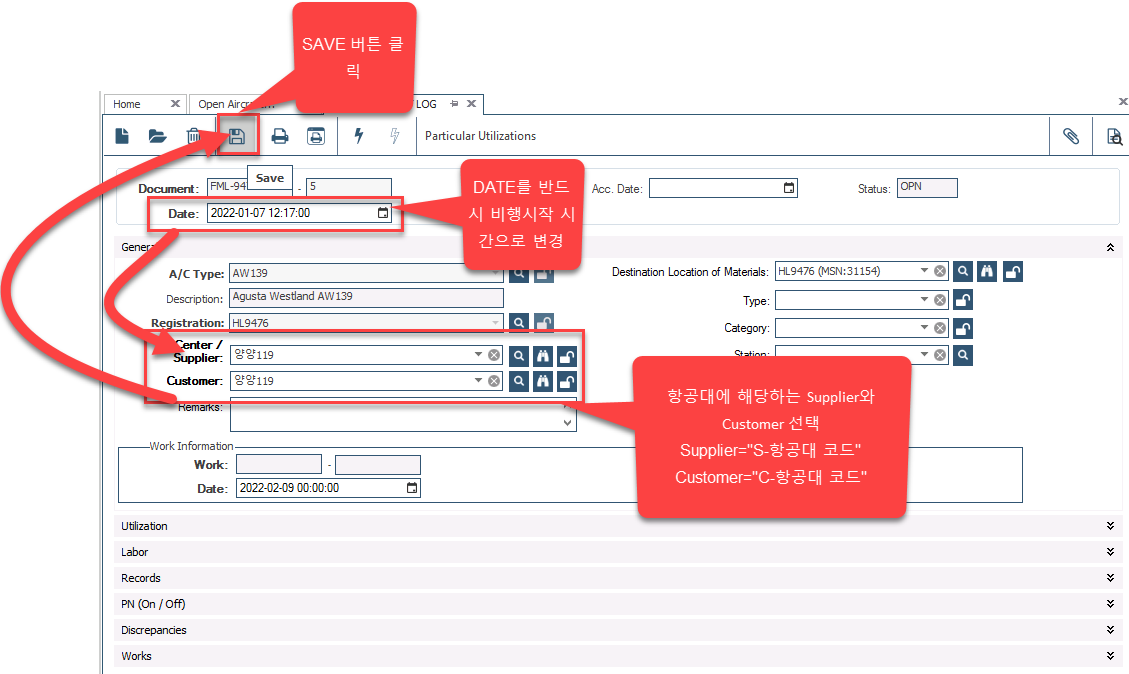Toggle the lock beside Category field
The image size is (1129, 674).
click(x=963, y=328)
